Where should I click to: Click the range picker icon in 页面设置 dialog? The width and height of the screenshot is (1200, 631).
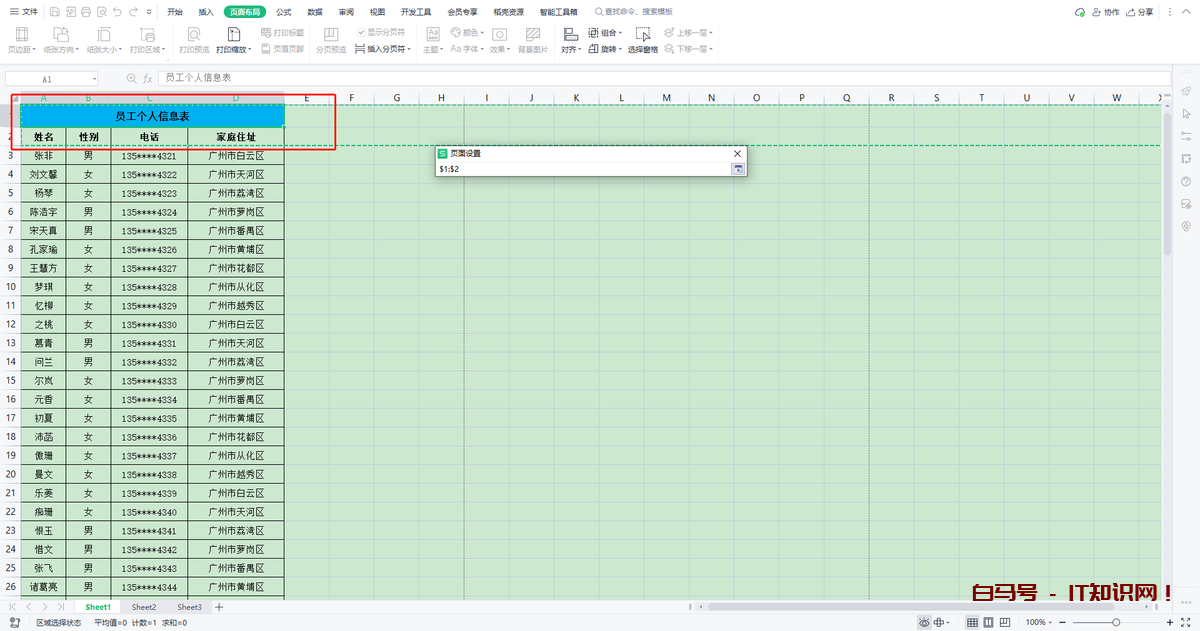pyautogui.click(x=738, y=169)
